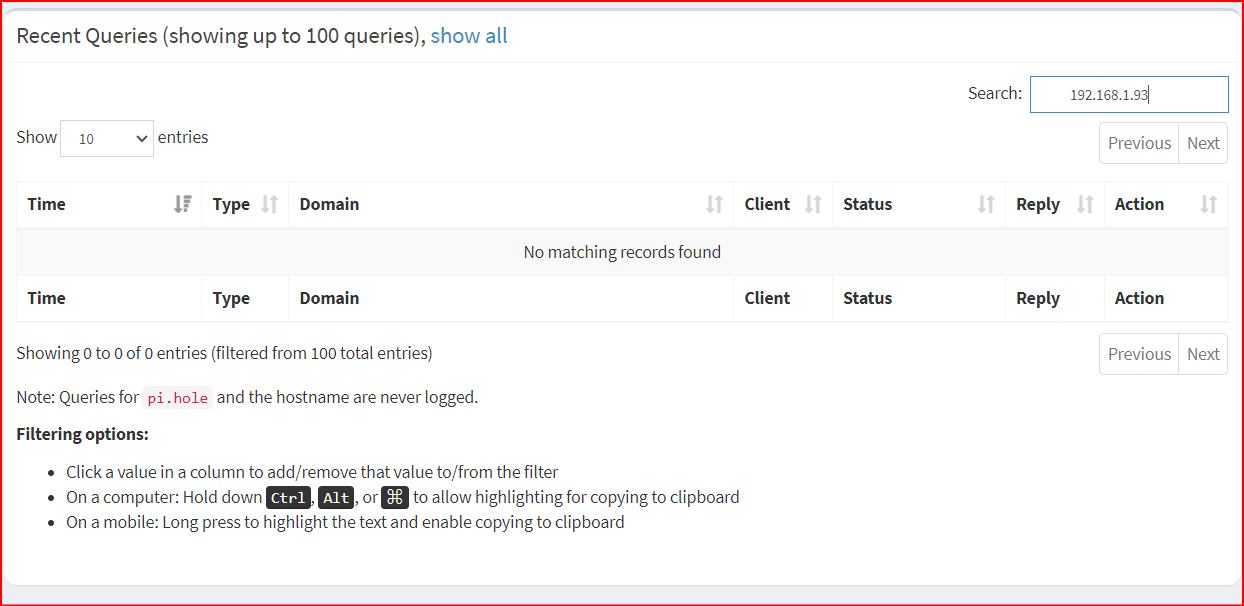Click the Domain column header sort arrows
1244x606 pixels.
click(714, 204)
